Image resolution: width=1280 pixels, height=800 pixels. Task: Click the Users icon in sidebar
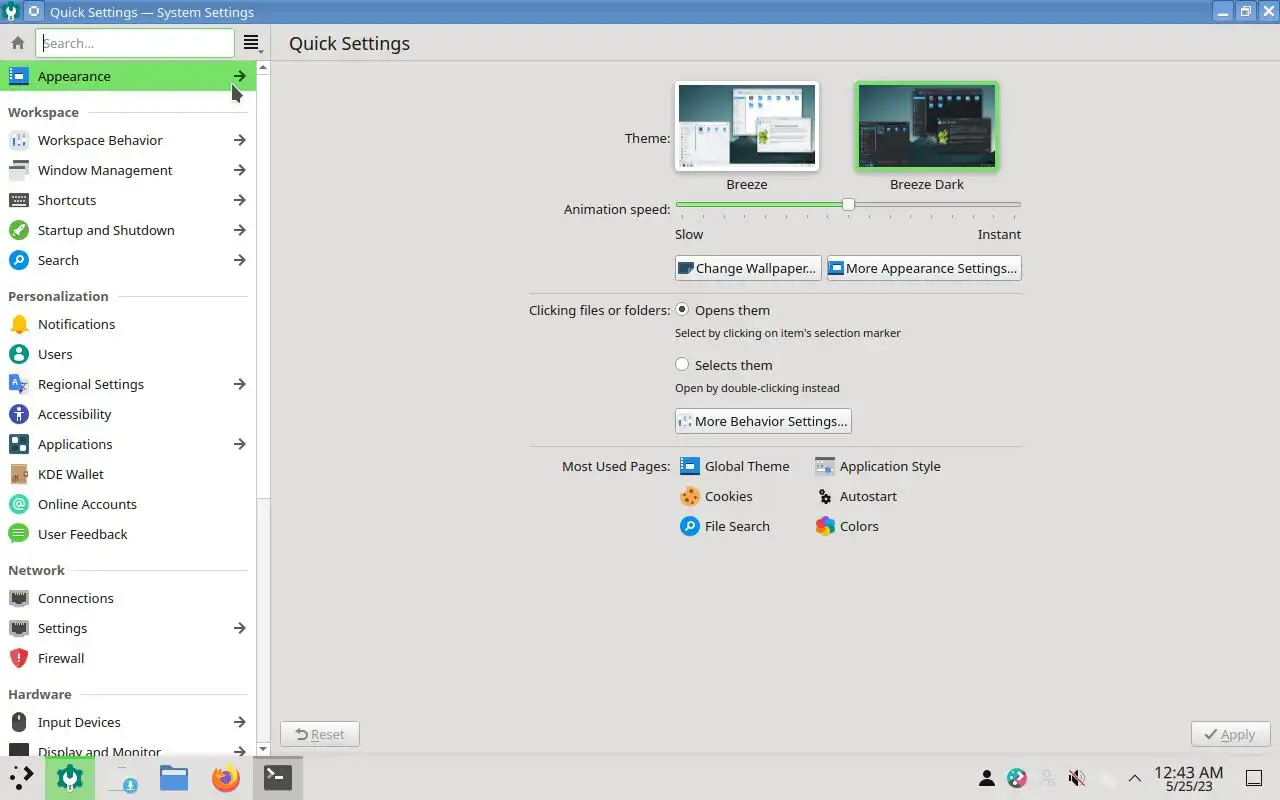(x=18, y=354)
